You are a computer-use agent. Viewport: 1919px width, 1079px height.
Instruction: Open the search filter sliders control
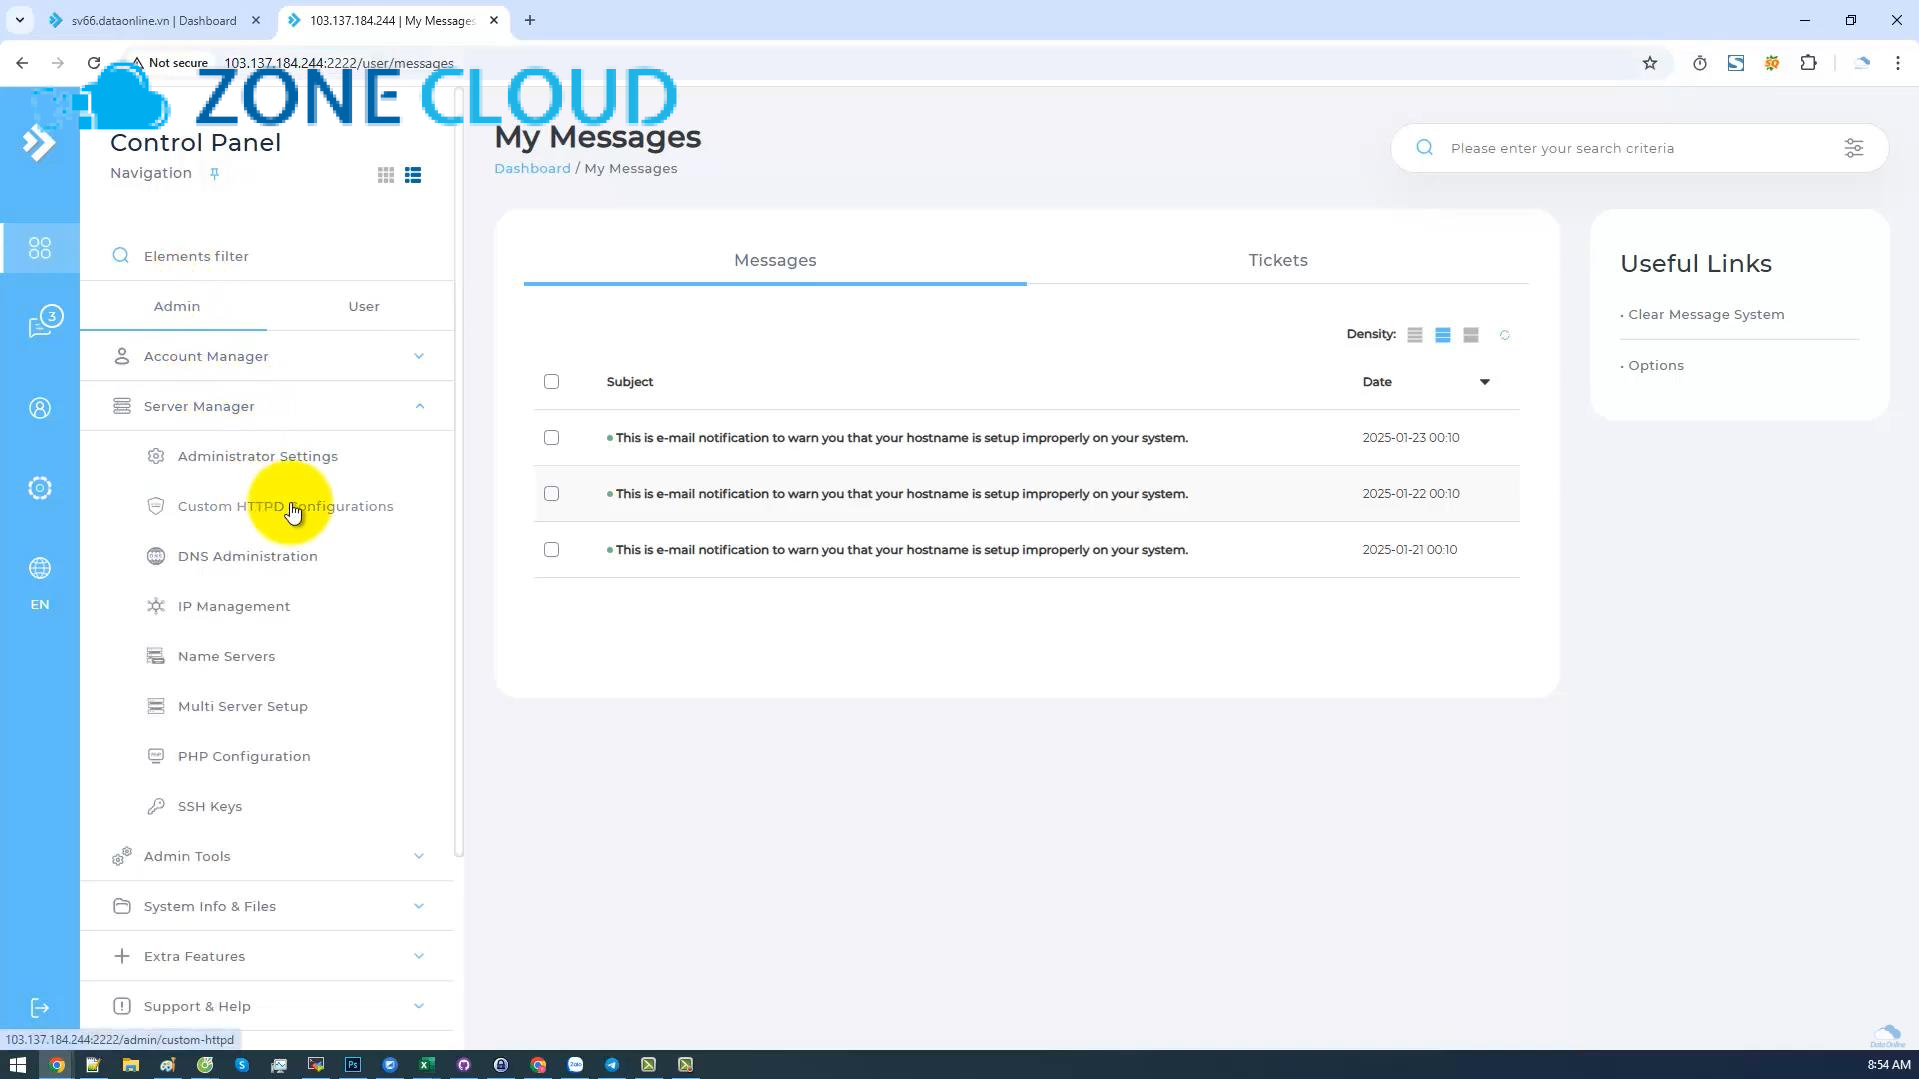pyautogui.click(x=1854, y=147)
